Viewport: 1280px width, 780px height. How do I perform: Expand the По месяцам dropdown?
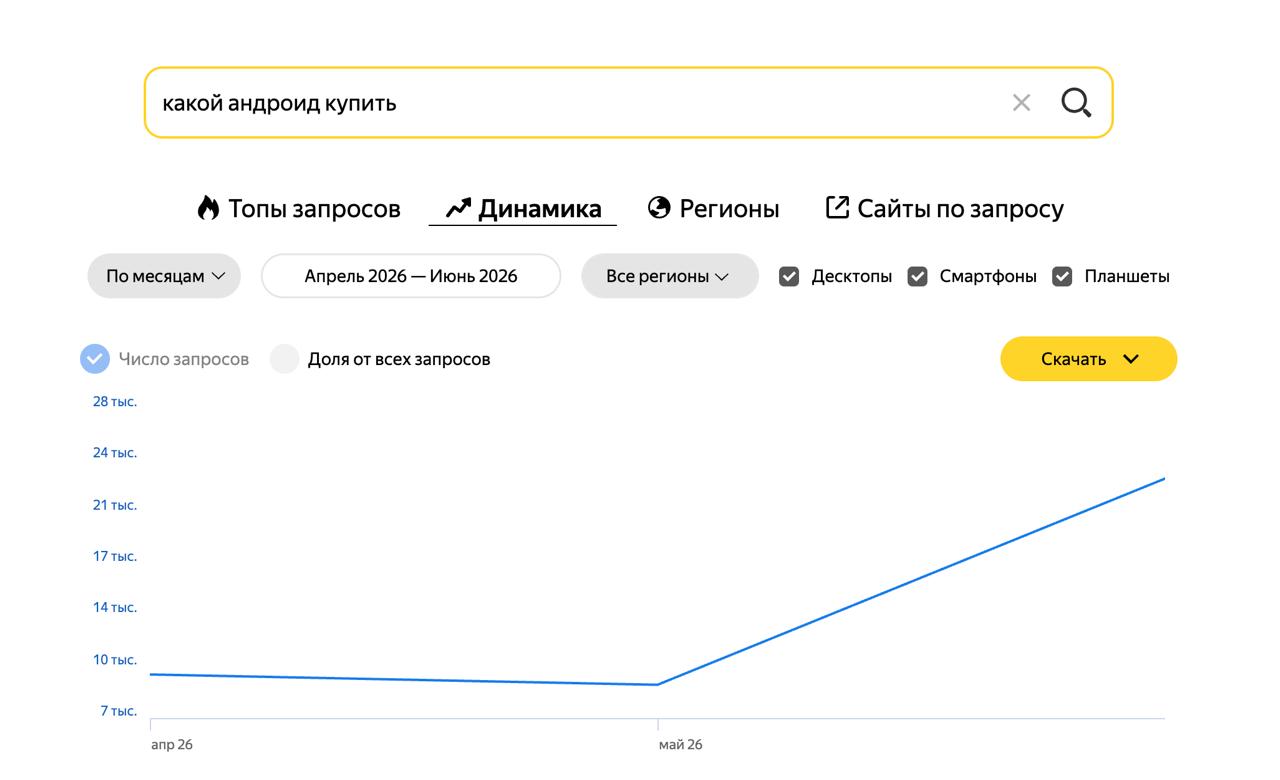(x=164, y=276)
